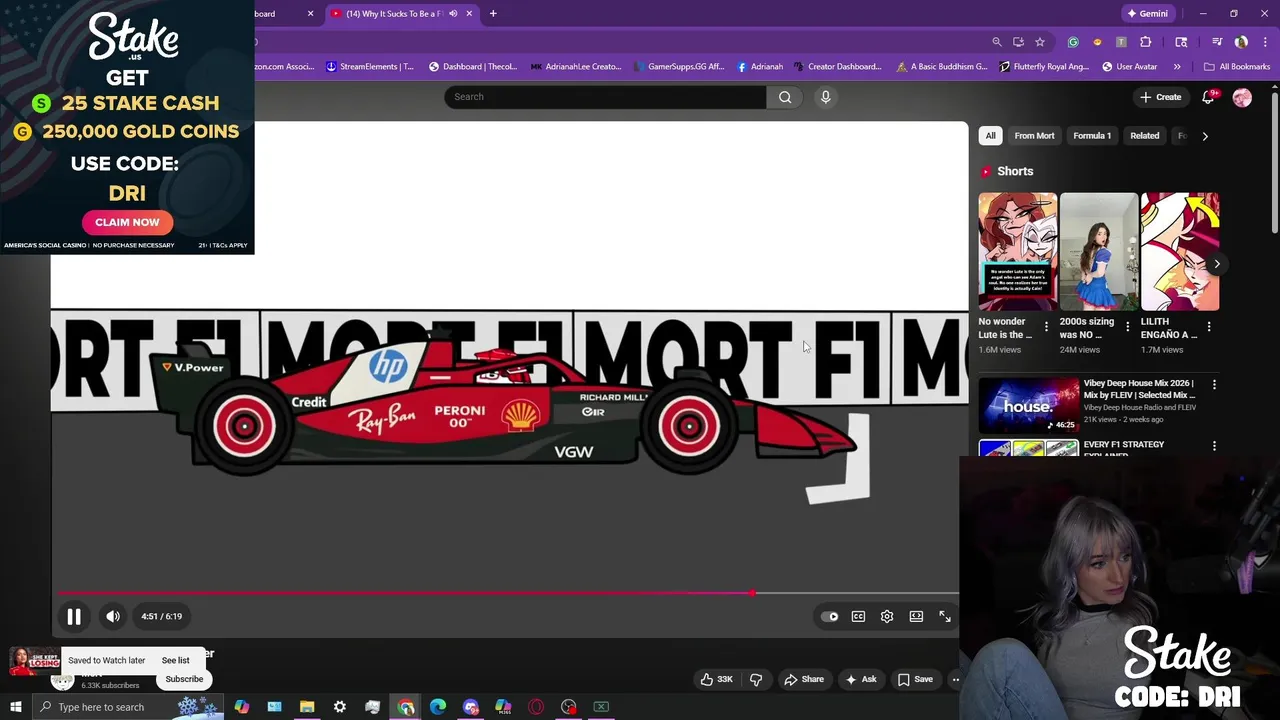
Task: Toggle the autoplay switch in player
Action: (830, 617)
